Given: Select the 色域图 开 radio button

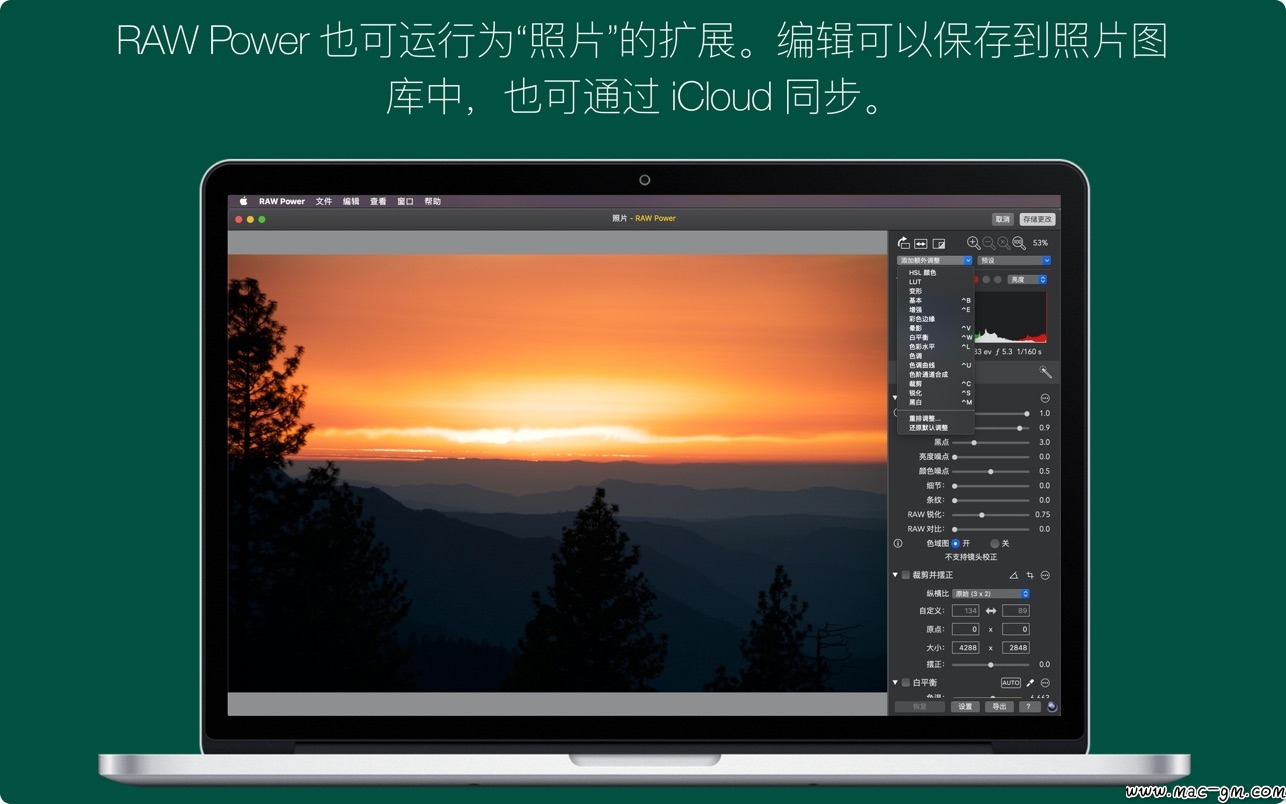Looking at the screenshot, I should click(x=956, y=543).
